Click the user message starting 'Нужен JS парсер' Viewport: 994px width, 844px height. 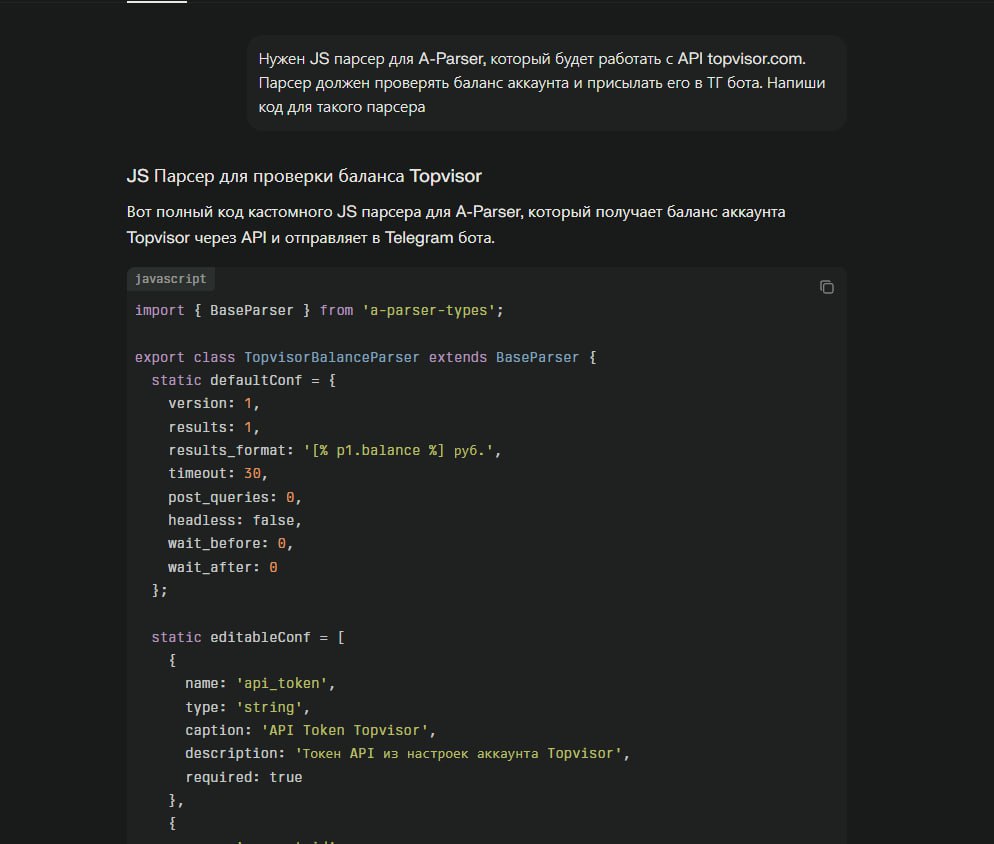click(546, 83)
